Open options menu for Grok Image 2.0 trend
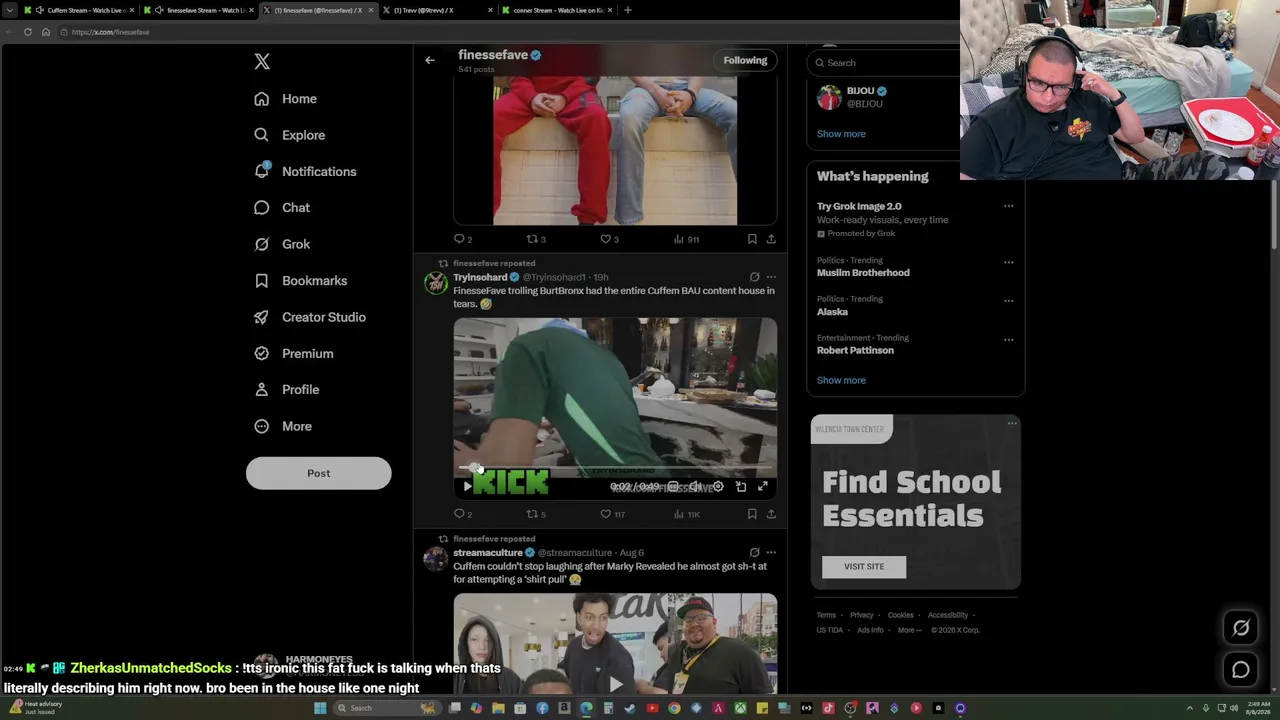 point(1008,206)
